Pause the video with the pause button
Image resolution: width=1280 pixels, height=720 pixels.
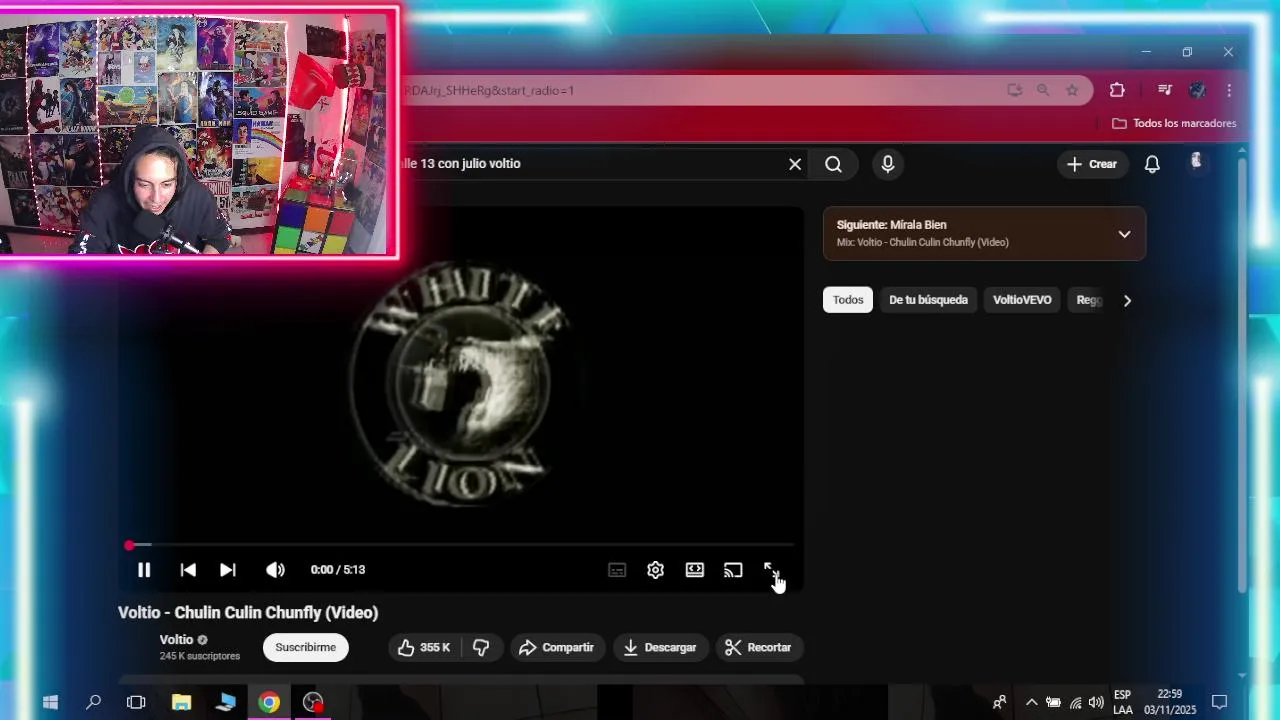(x=144, y=570)
